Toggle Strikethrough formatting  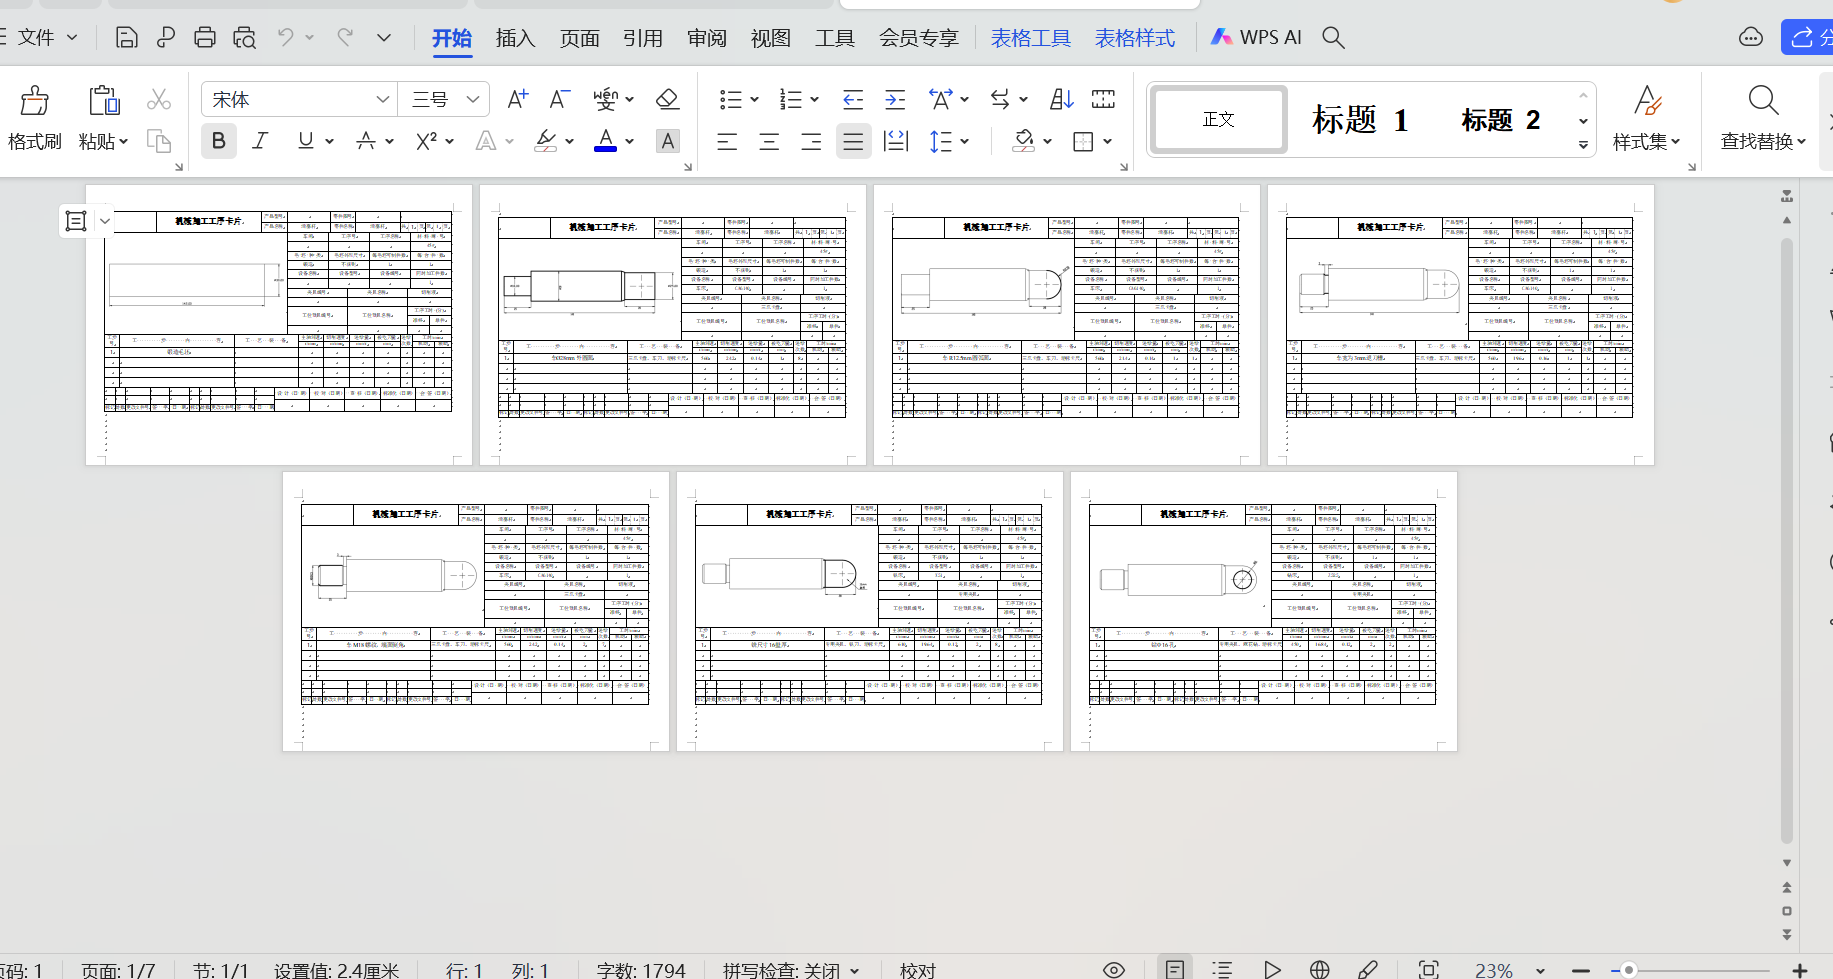click(x=366, y=141)
